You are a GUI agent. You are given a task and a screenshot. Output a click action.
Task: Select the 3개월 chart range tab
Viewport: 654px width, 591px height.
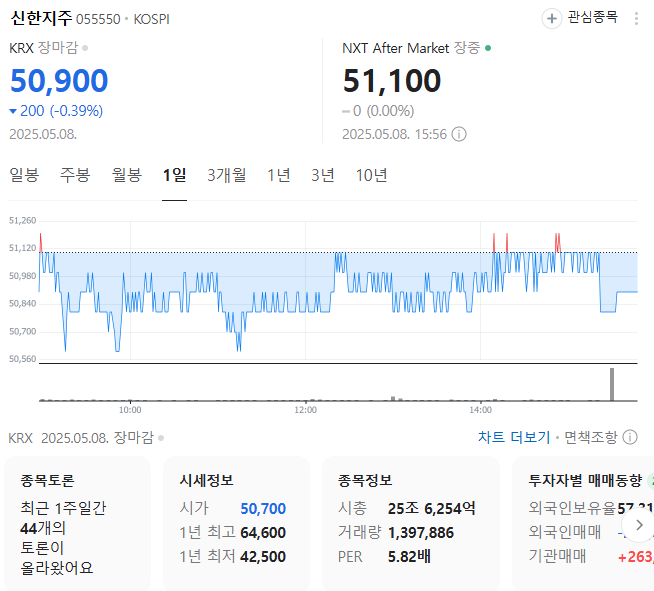click(x=226, y=175)
